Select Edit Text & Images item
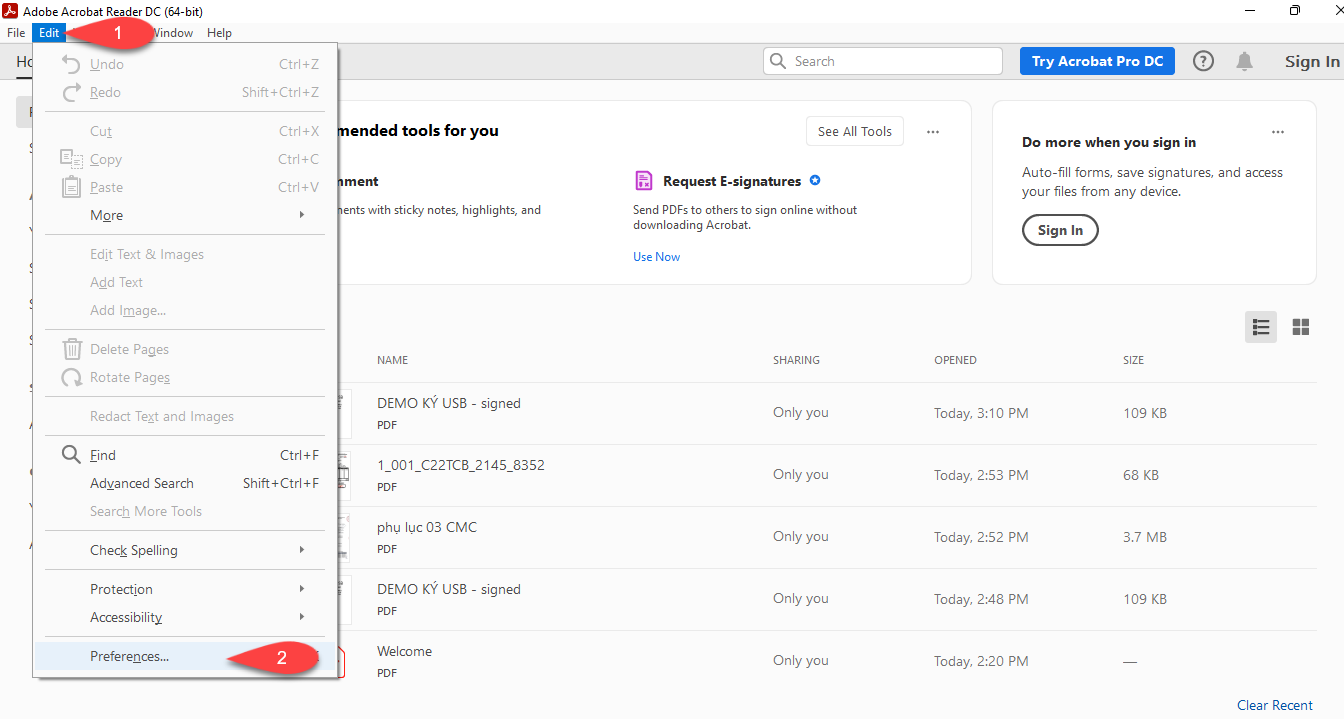Viewport: 1344px width, 719px height. (x=186, y=254)
